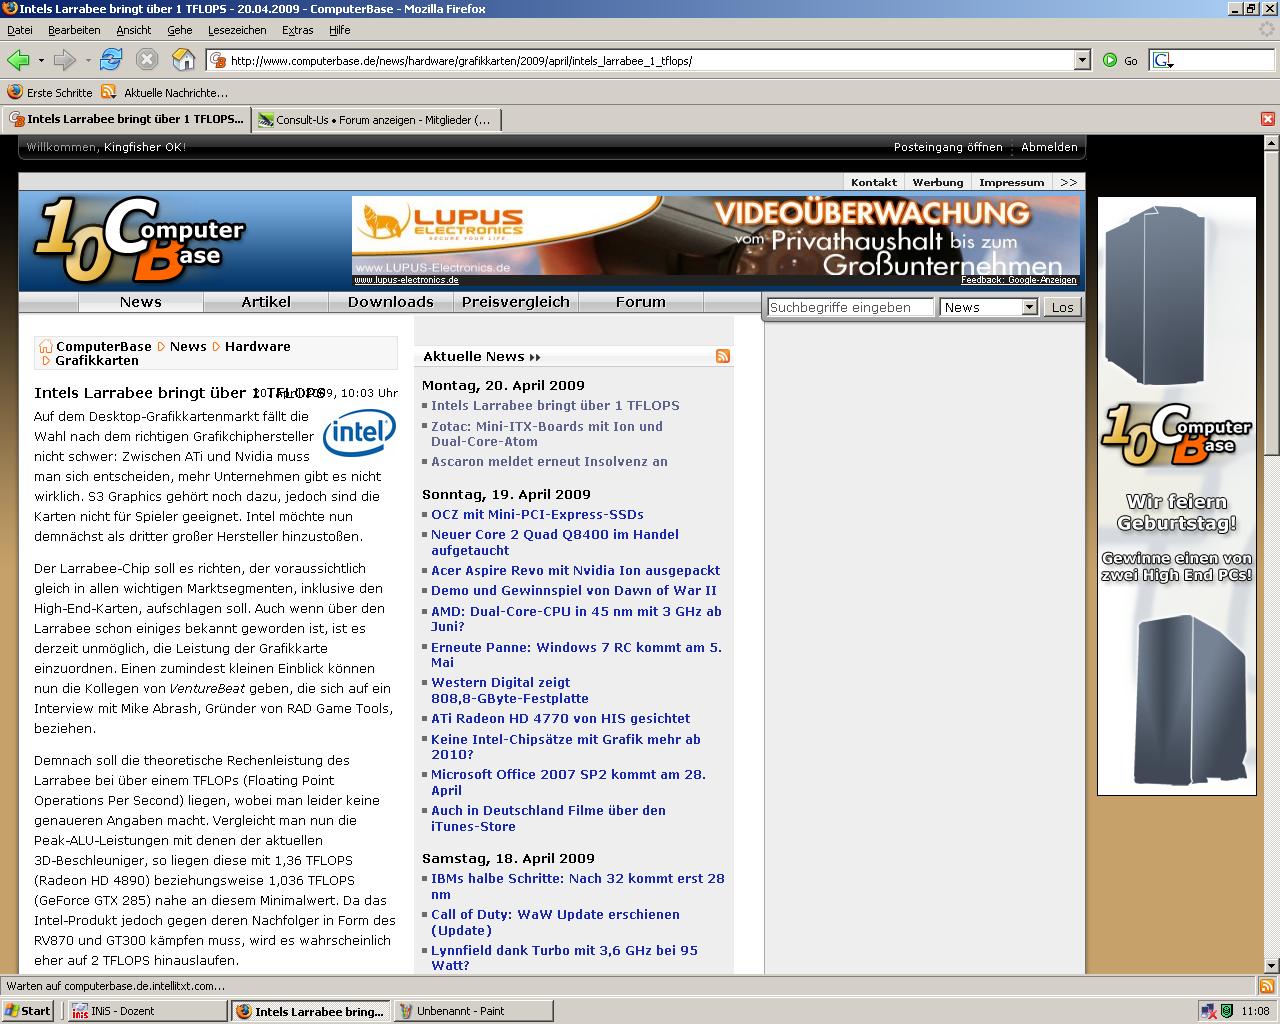
Task: Open OCZ mit Mini-PCI-Express-SSDs news link
Action: pos(537,514)
